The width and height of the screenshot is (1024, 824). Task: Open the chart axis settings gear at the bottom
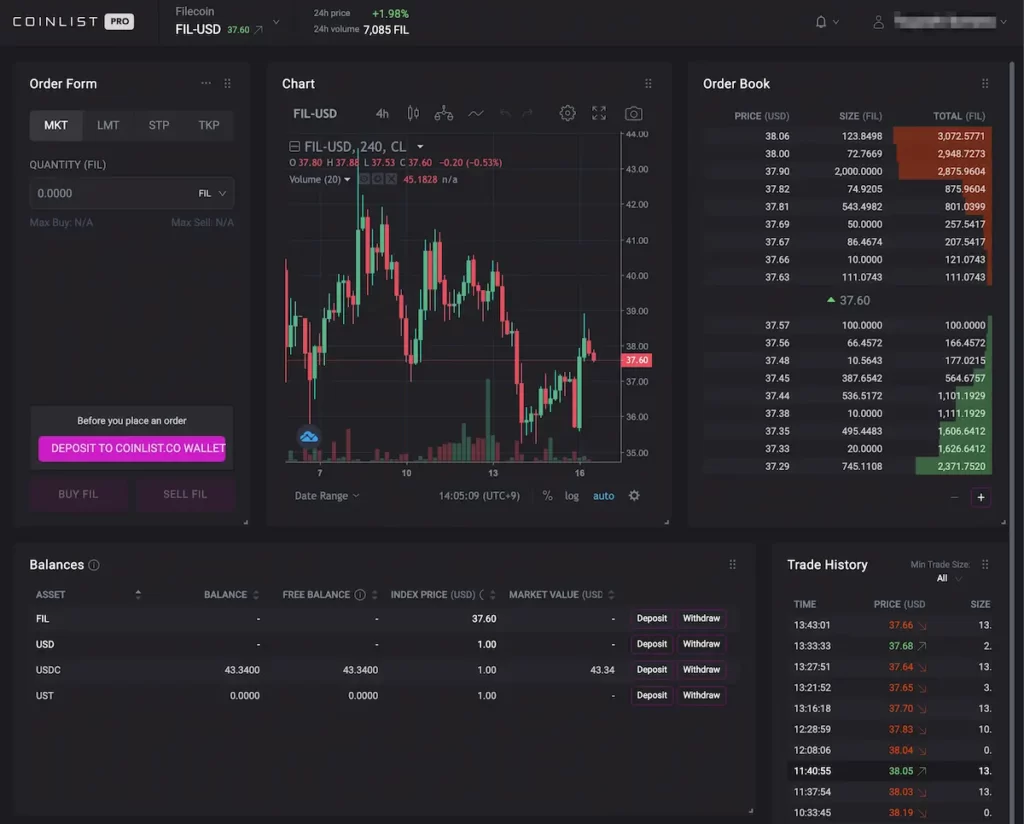point(634,496)
